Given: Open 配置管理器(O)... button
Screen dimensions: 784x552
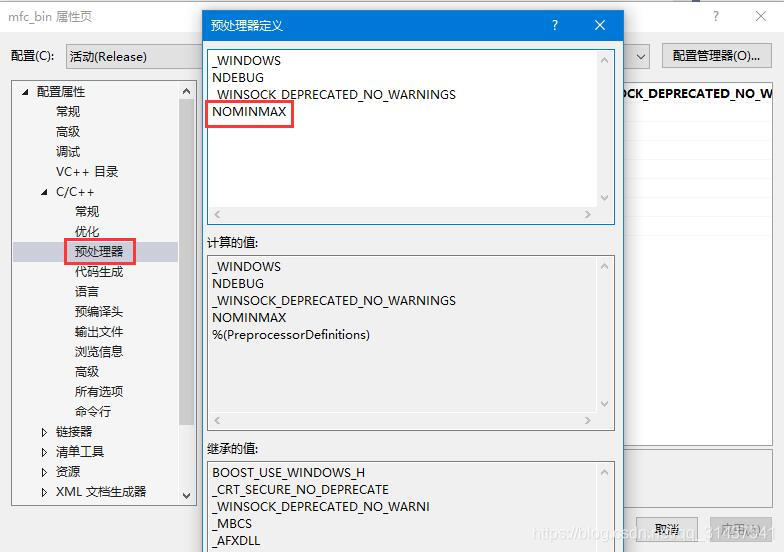Looking at the screenshot, I should [x=716, y=56].
